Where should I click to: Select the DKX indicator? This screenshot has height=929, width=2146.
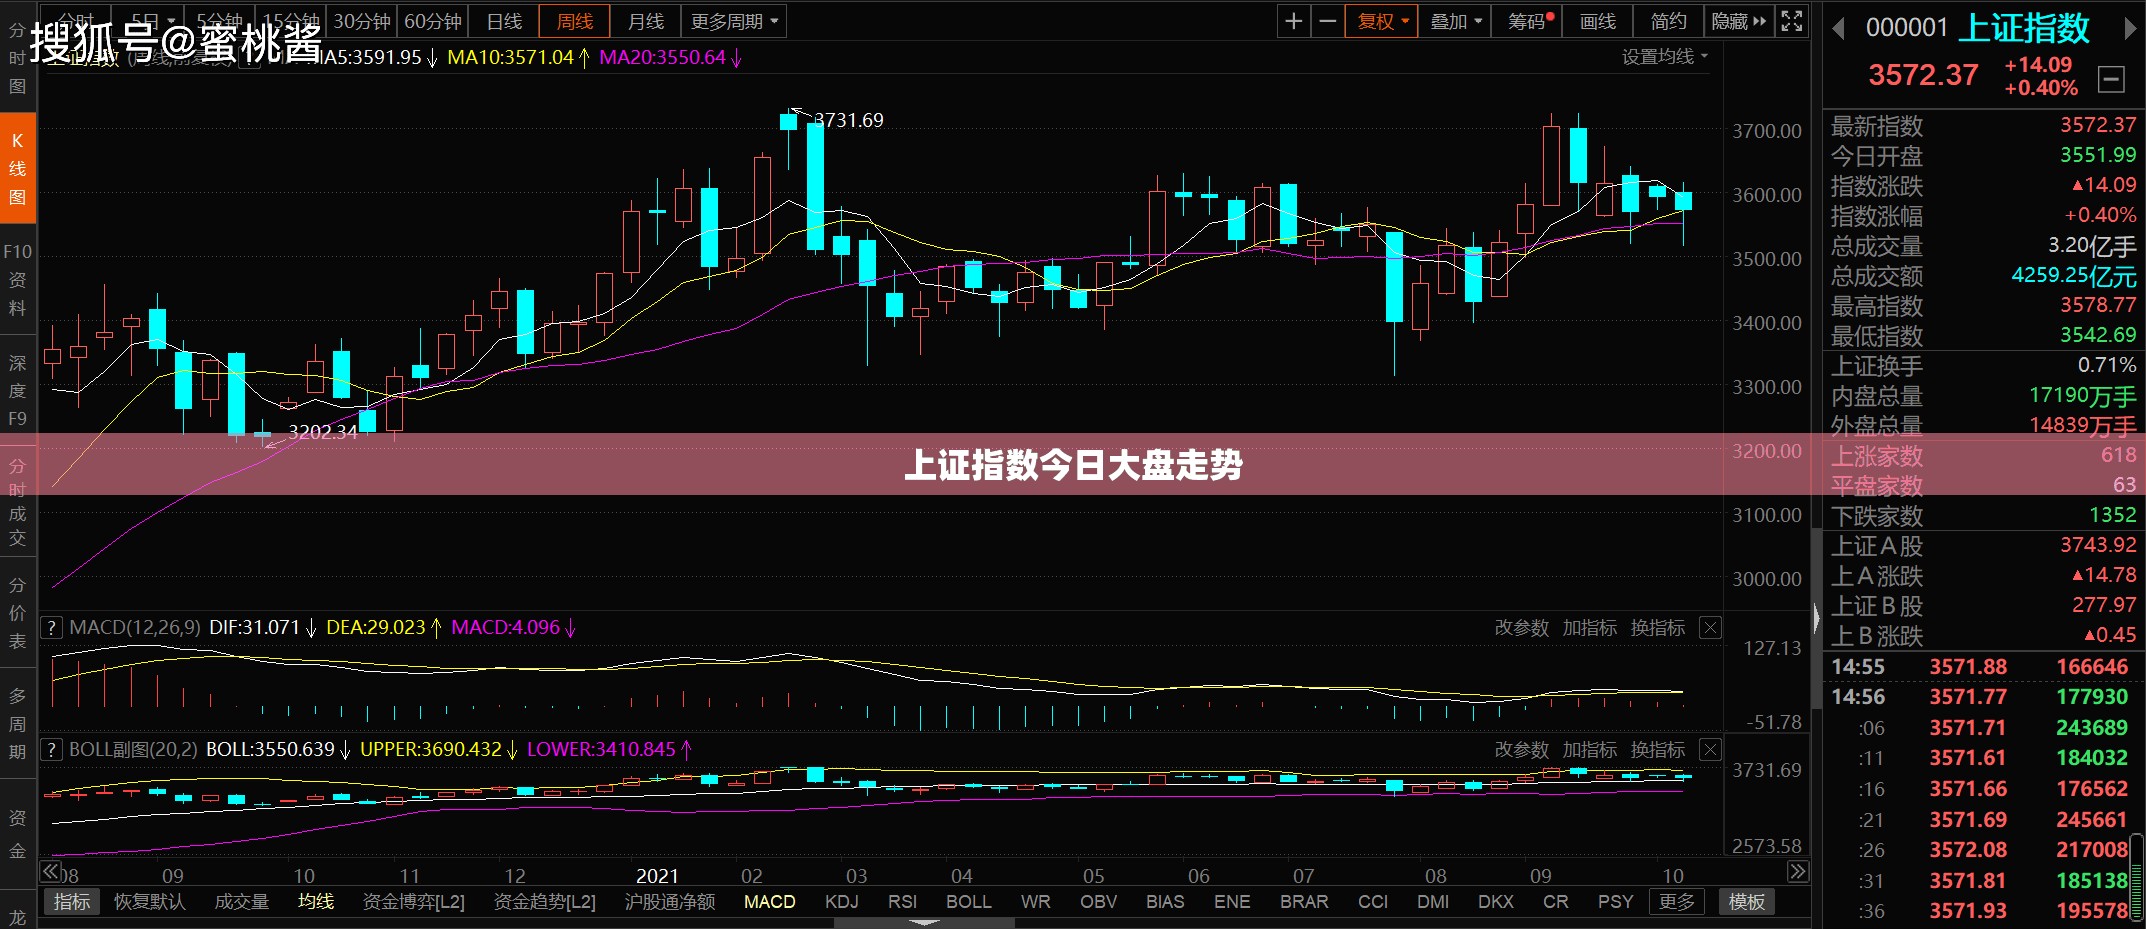pyautogui.click(x=1496, y=902)
